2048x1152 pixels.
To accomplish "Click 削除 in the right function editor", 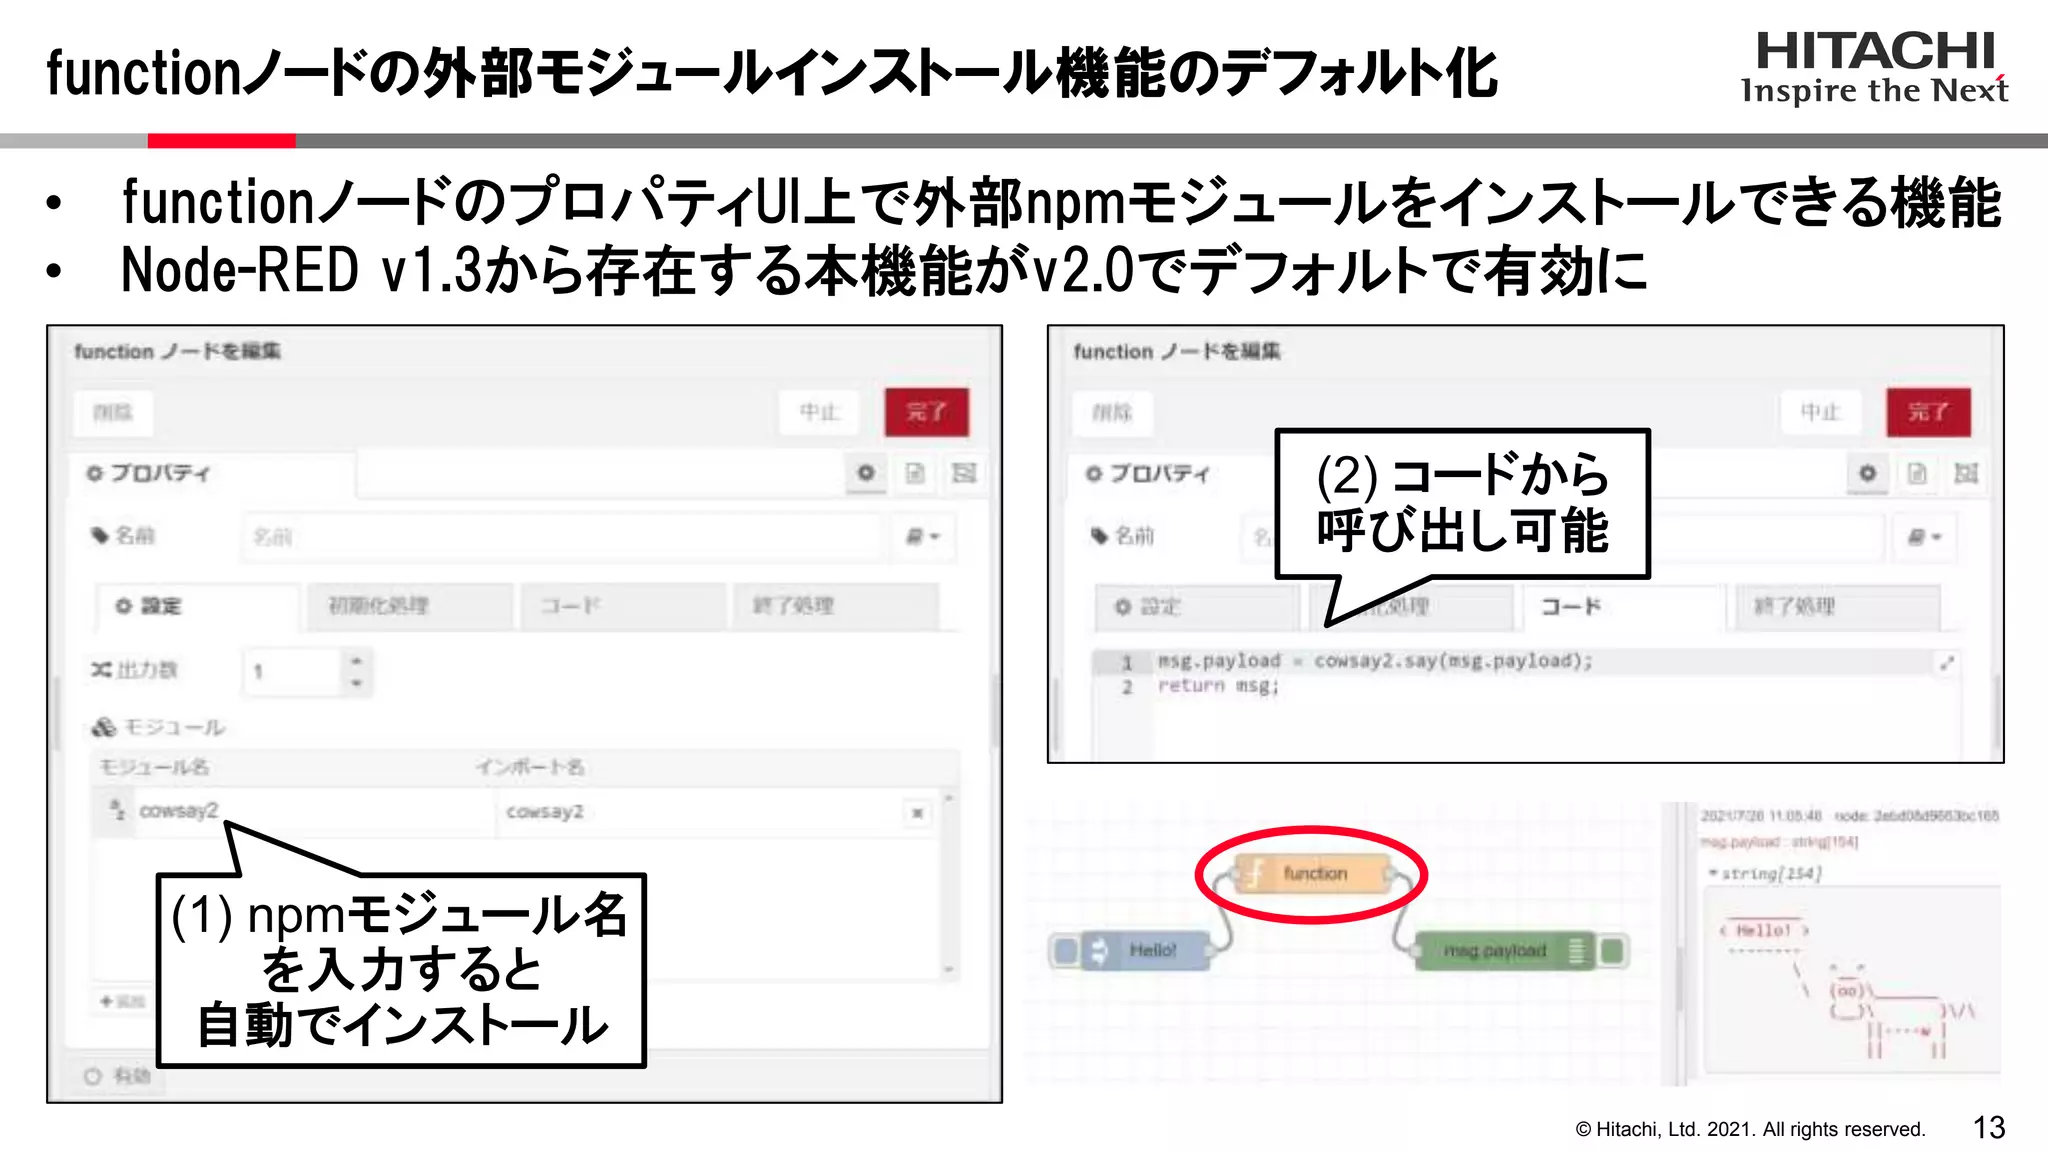I will (1112, 412).
